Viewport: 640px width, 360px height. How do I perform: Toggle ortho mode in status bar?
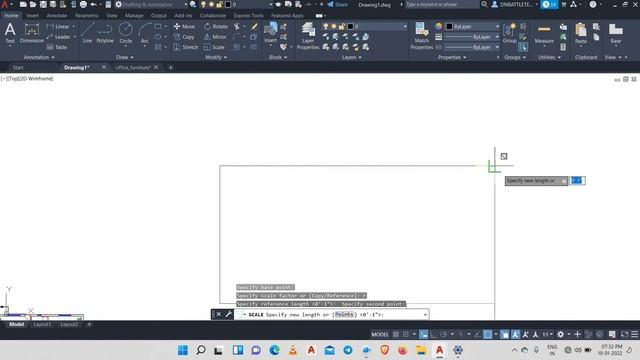tap(433, 334)
